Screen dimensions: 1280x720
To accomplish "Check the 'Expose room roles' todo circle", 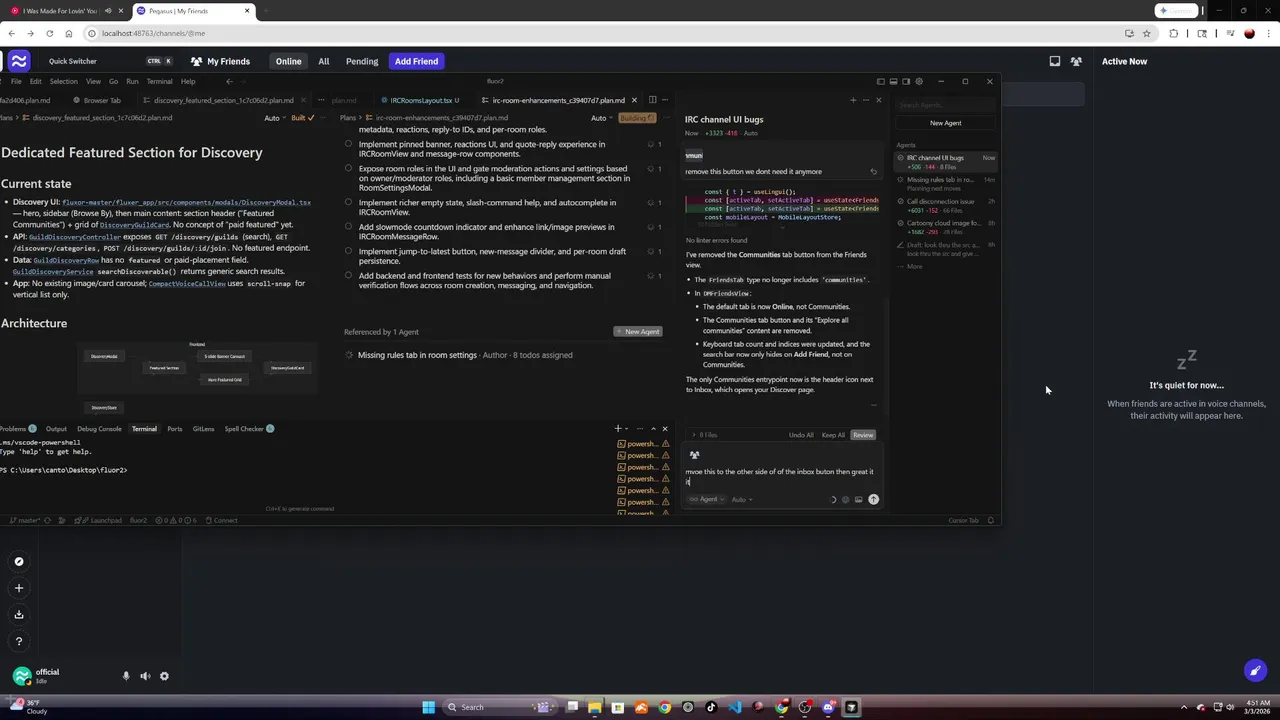I will point(348,168).
